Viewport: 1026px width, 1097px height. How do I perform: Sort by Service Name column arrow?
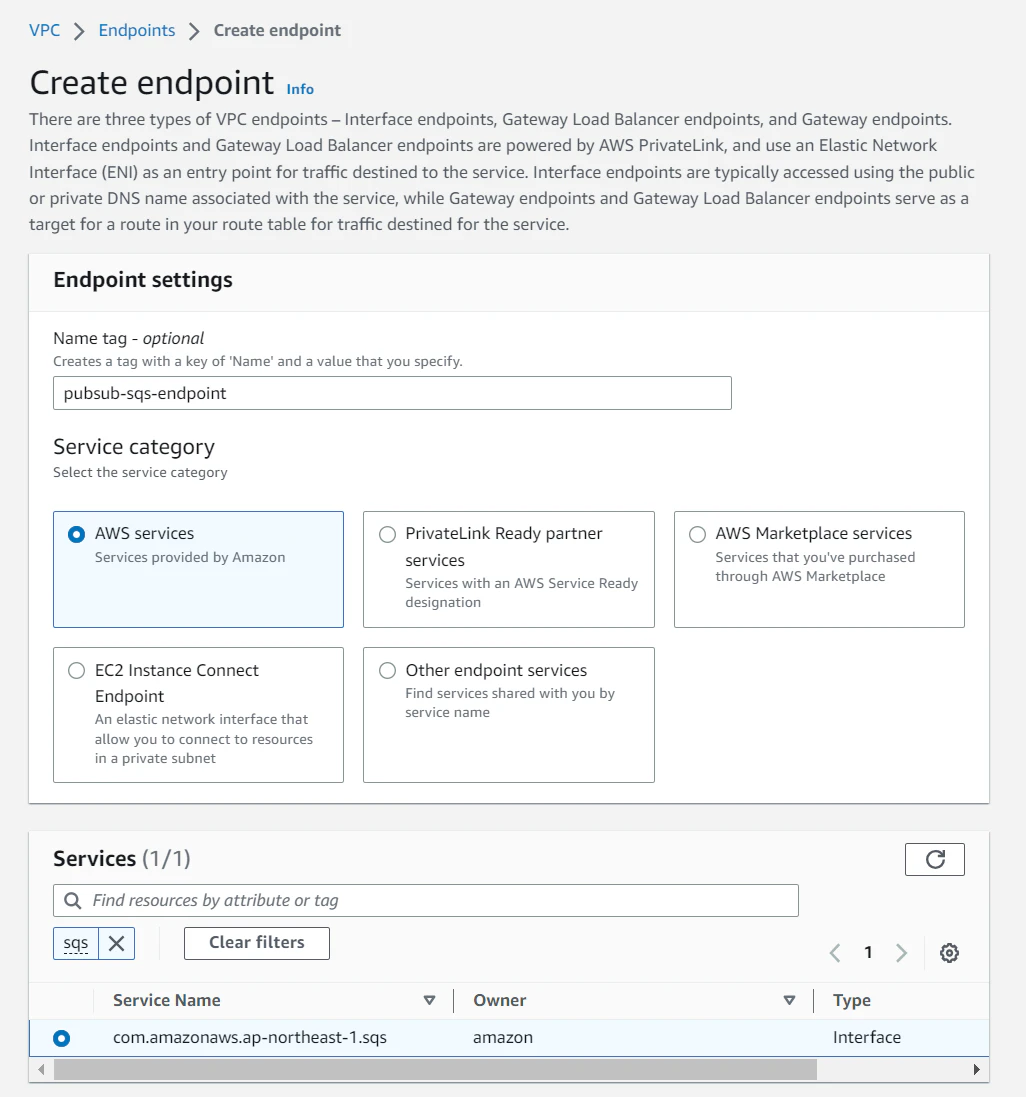coord(429,1000)
